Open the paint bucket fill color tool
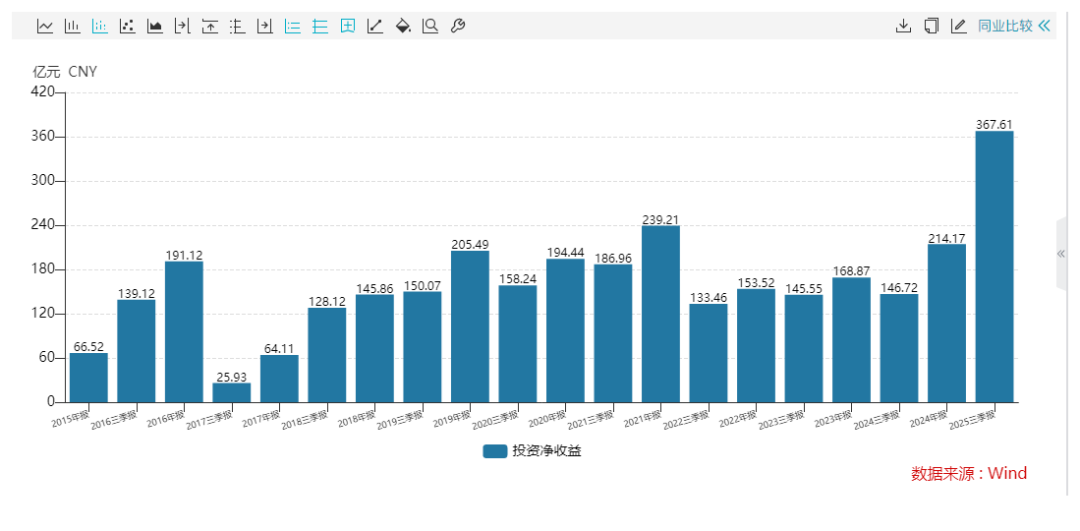Image resolution: width=1080 pixels, height=531 pixels. pos(403,26)
